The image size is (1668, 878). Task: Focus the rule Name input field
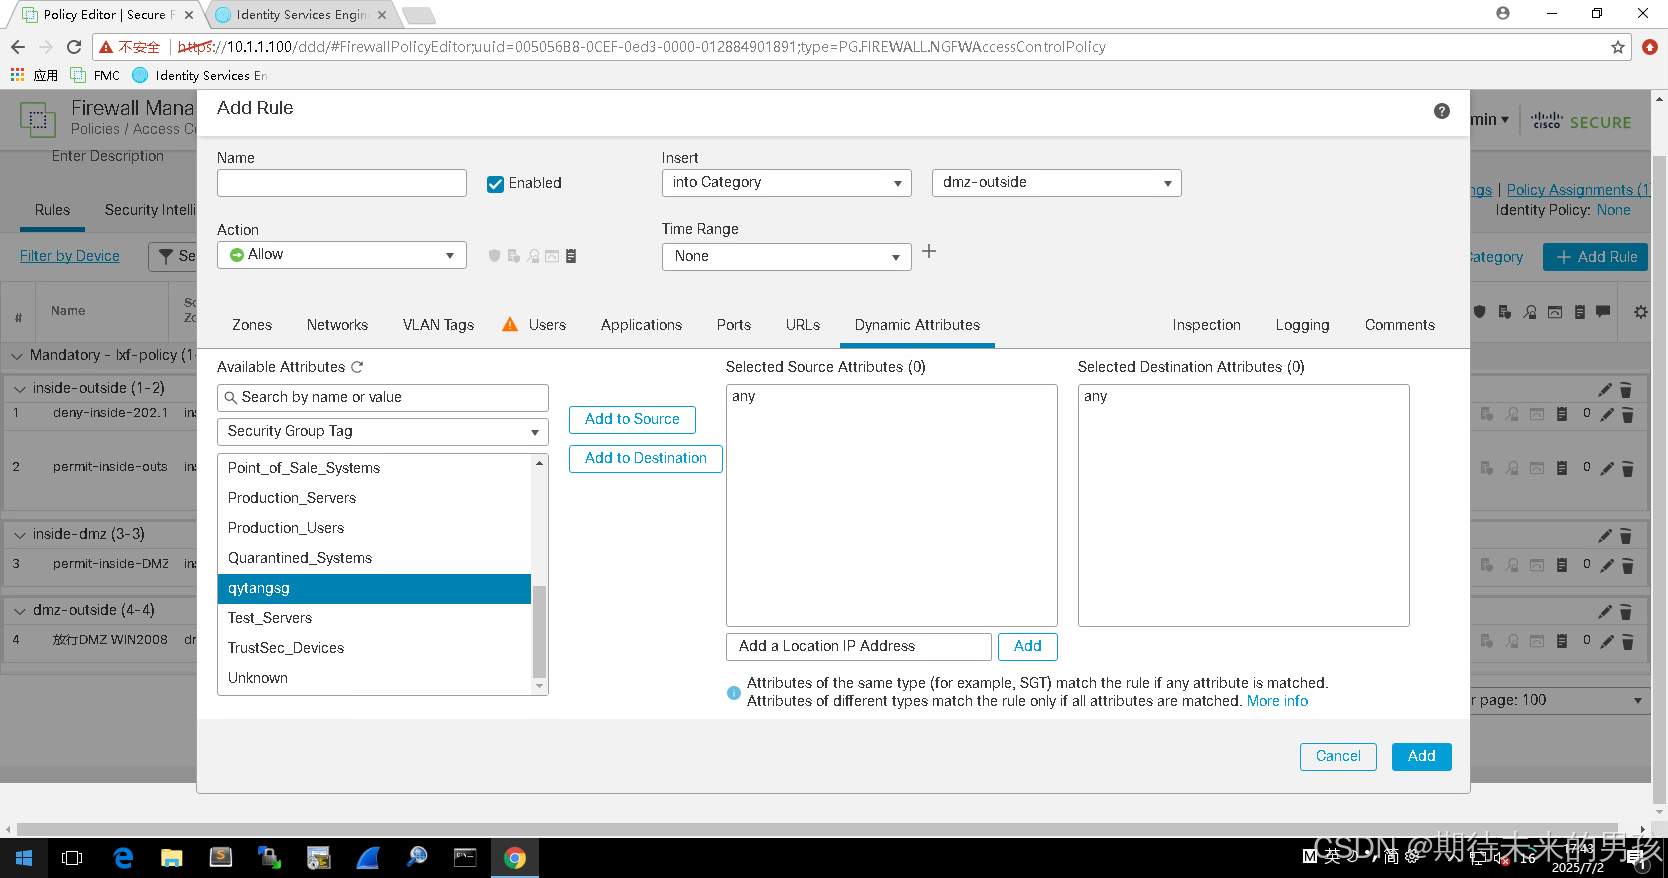tap(342, 183)
